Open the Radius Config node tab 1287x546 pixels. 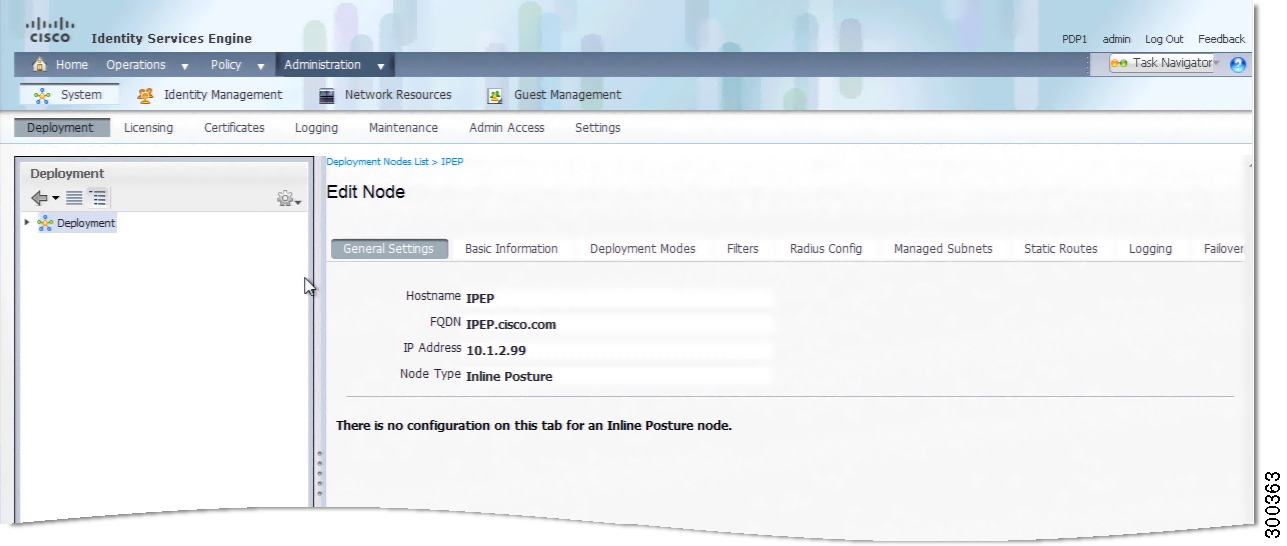point(826,249)
